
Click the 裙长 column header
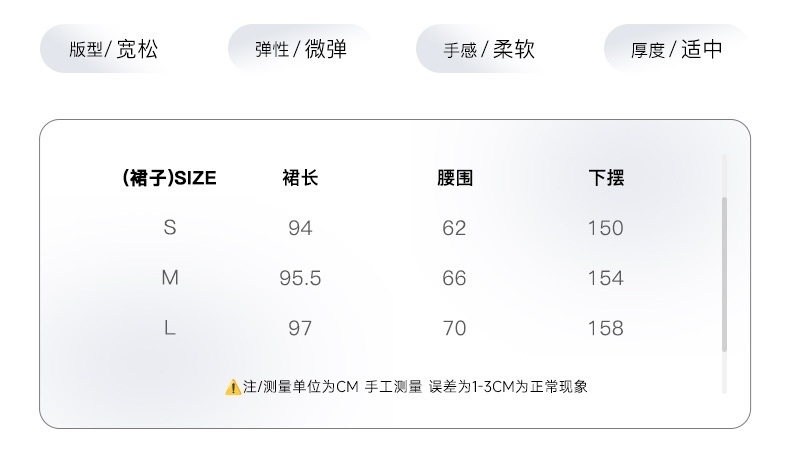coord(300,178)
